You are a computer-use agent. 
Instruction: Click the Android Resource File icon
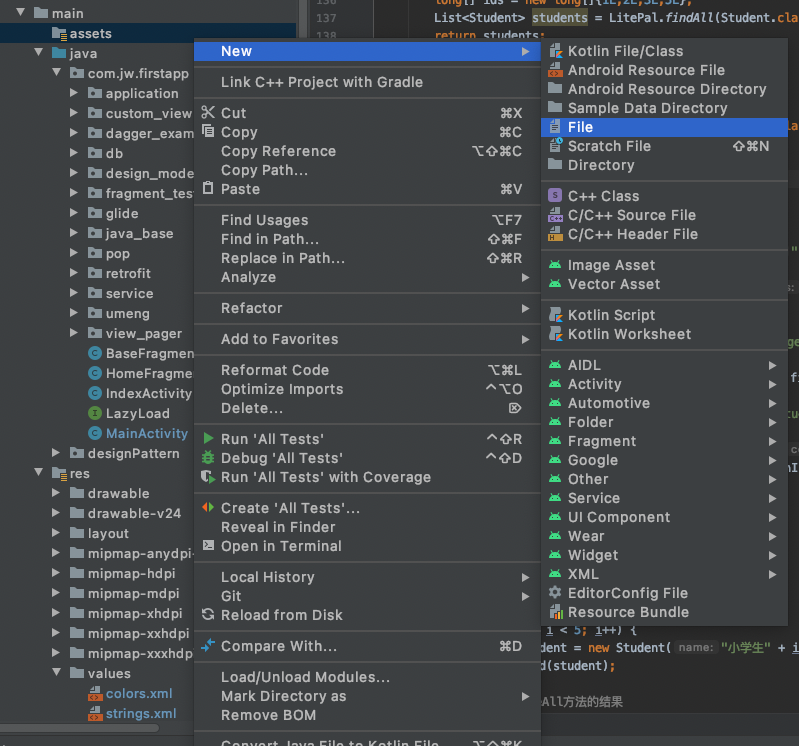click(x=555, y=70)
